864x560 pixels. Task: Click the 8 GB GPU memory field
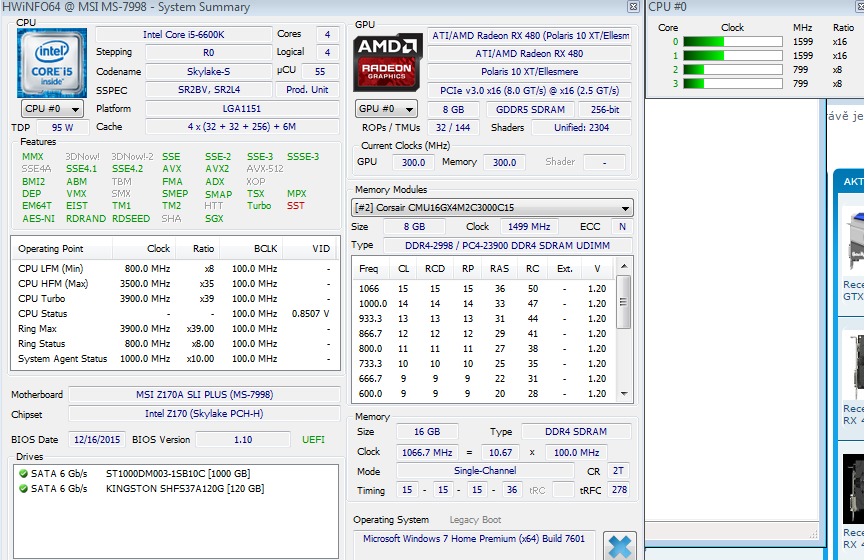point(453,110)
